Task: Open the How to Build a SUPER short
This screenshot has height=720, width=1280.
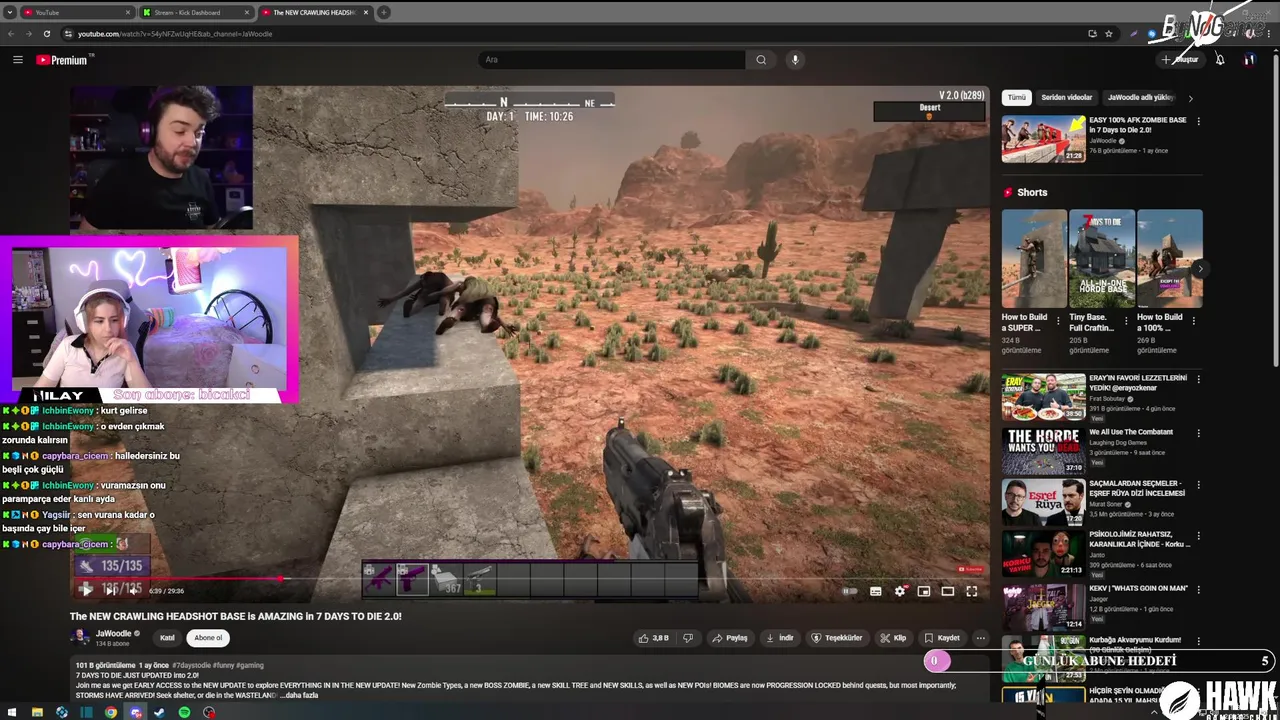Action: pos(1034,258)
